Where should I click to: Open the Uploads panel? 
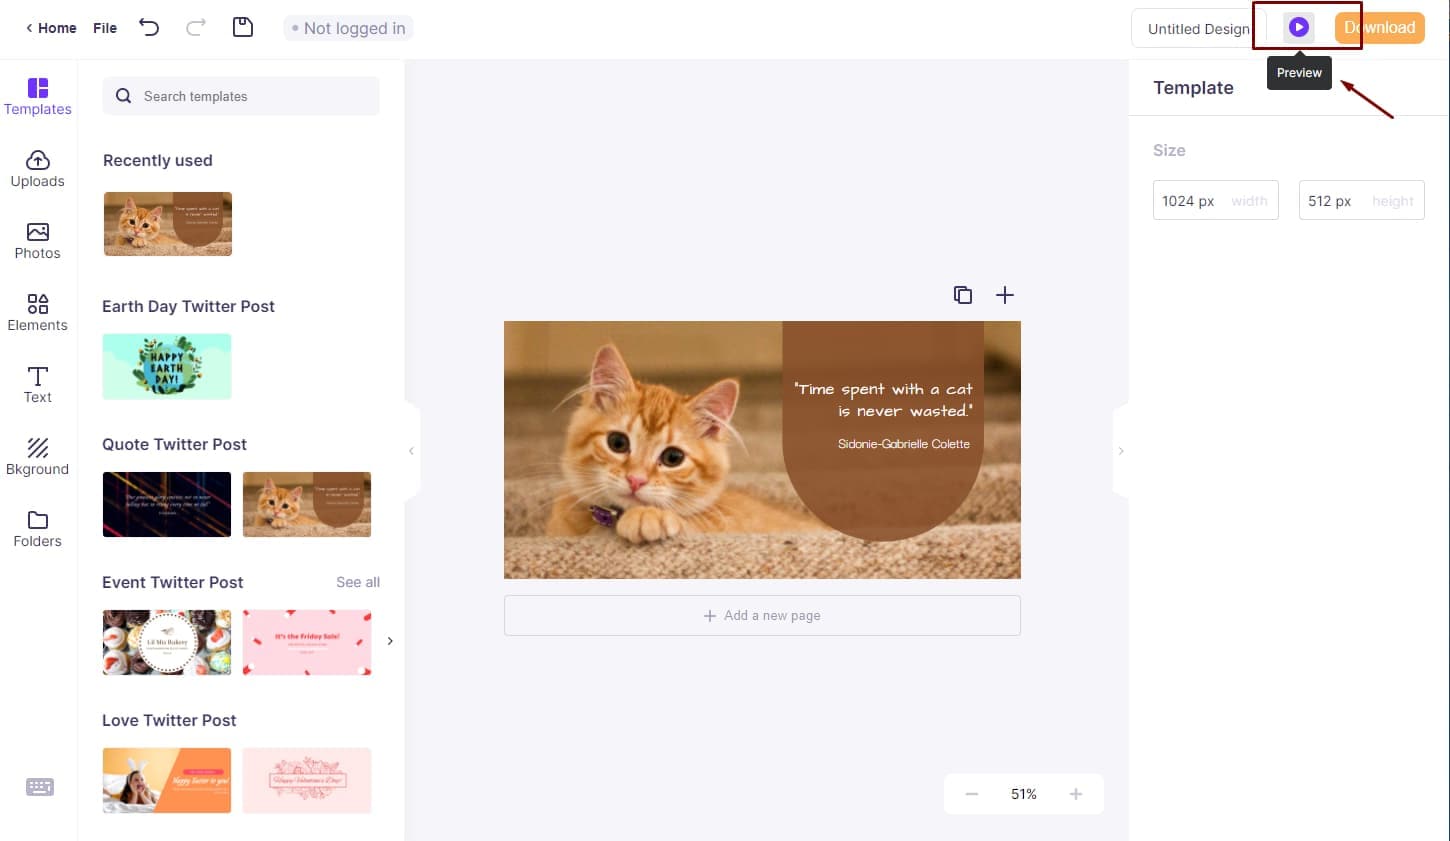[38, 169]
